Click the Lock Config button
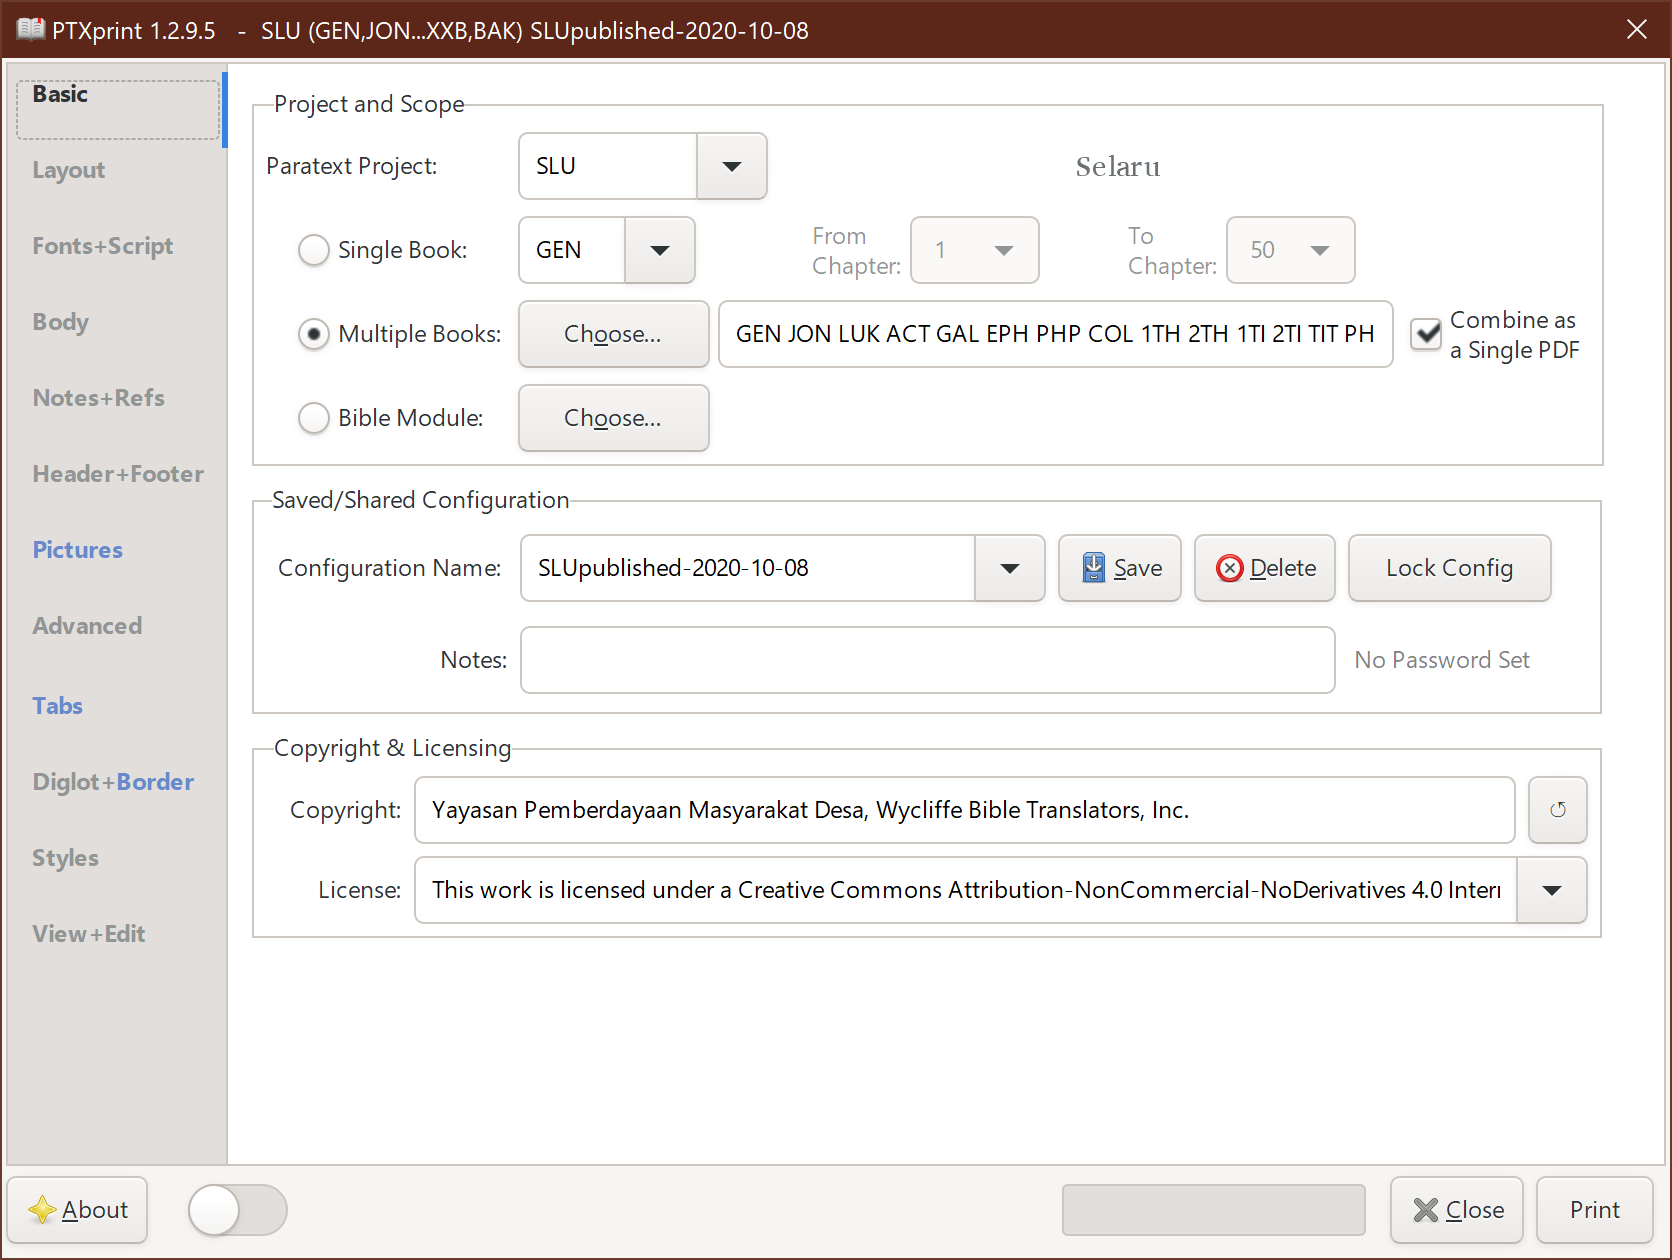Screen dimensions: 1672x1260 click(1449, 568)
